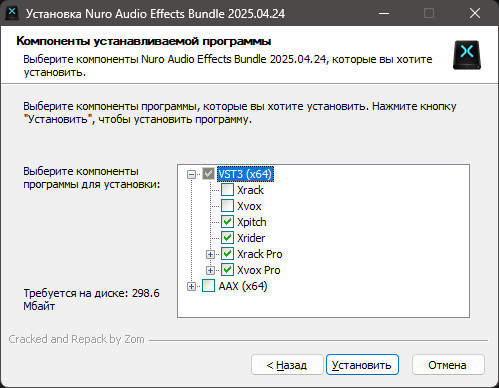Expand the Xrack Pro tree node
The image size is (499, 388).
[x=210, y=254]
